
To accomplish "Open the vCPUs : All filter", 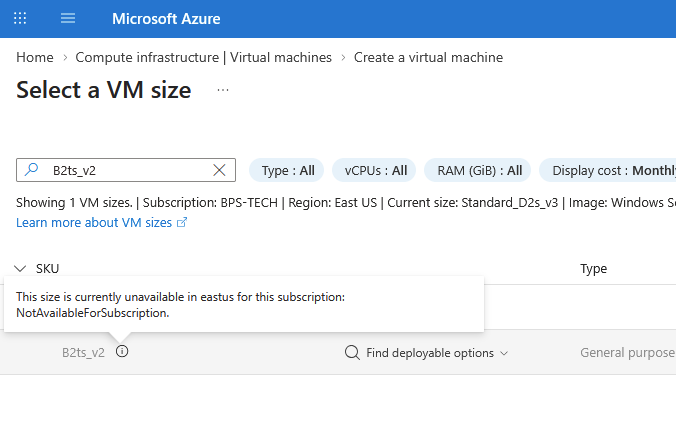I will (374, 170).
